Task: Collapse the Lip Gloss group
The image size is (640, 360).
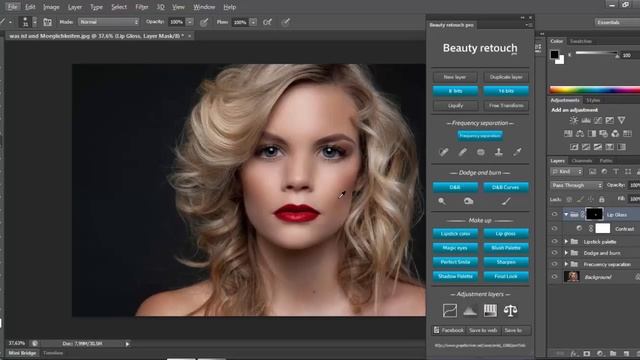Action: click(566, 214)
